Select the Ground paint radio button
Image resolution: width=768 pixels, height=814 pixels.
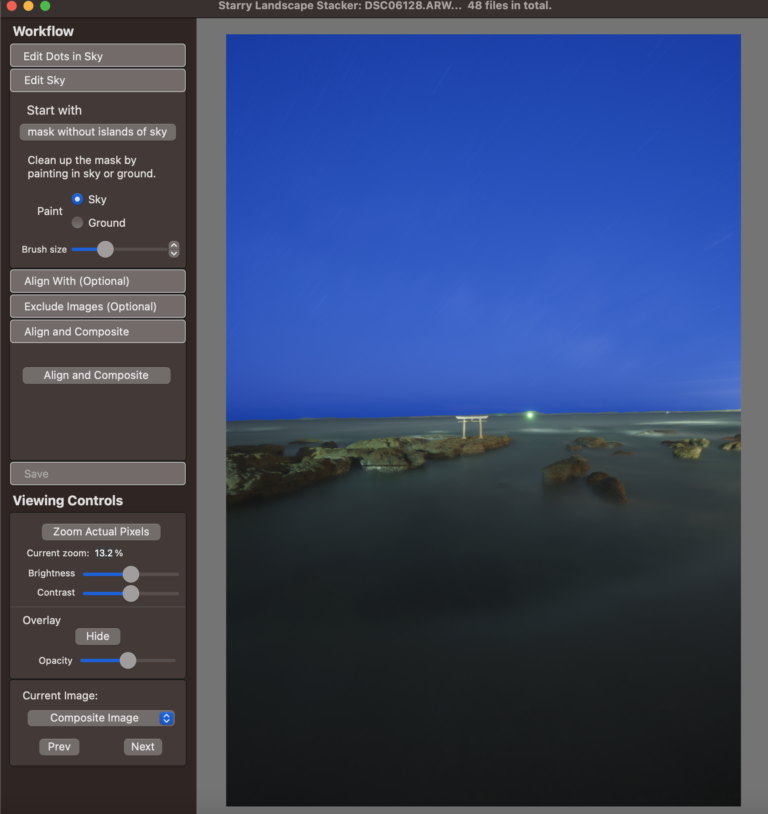[x=78, y=223]
